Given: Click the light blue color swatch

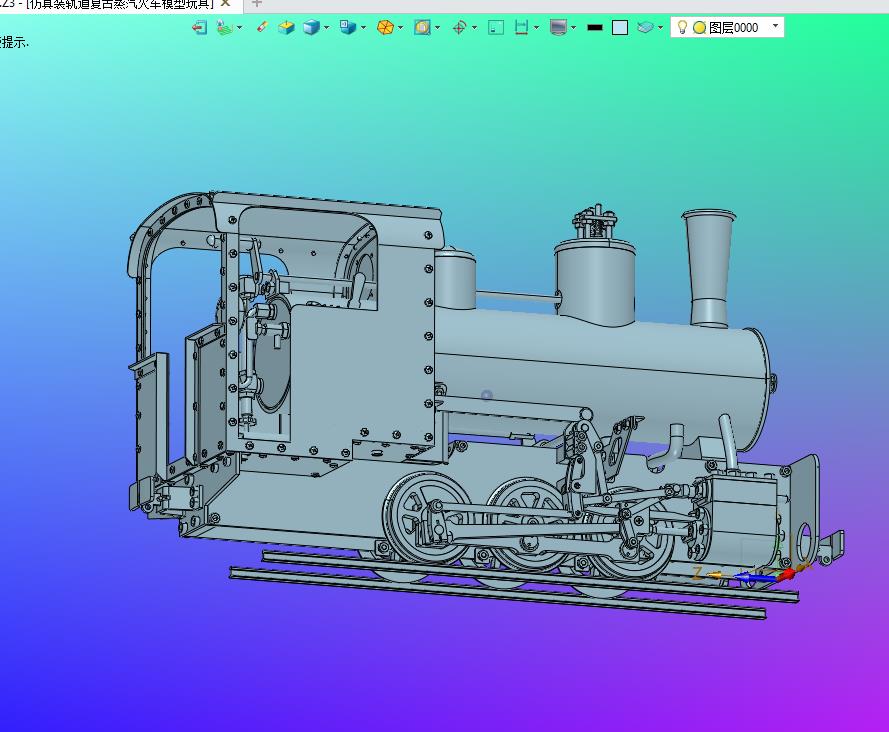Looking at the screenshot, I should point(620,28).
